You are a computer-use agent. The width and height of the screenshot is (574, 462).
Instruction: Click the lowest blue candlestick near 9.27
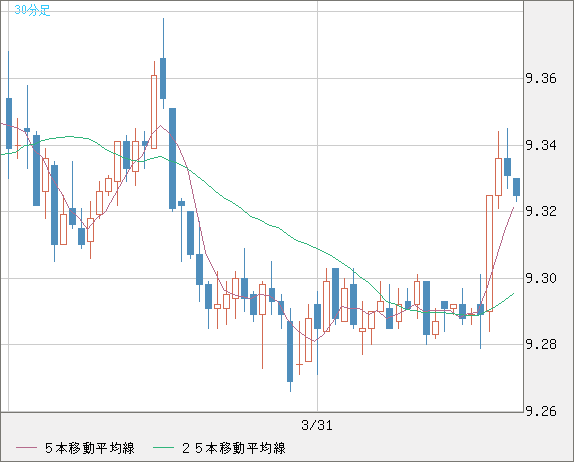[x=290, y=351]
